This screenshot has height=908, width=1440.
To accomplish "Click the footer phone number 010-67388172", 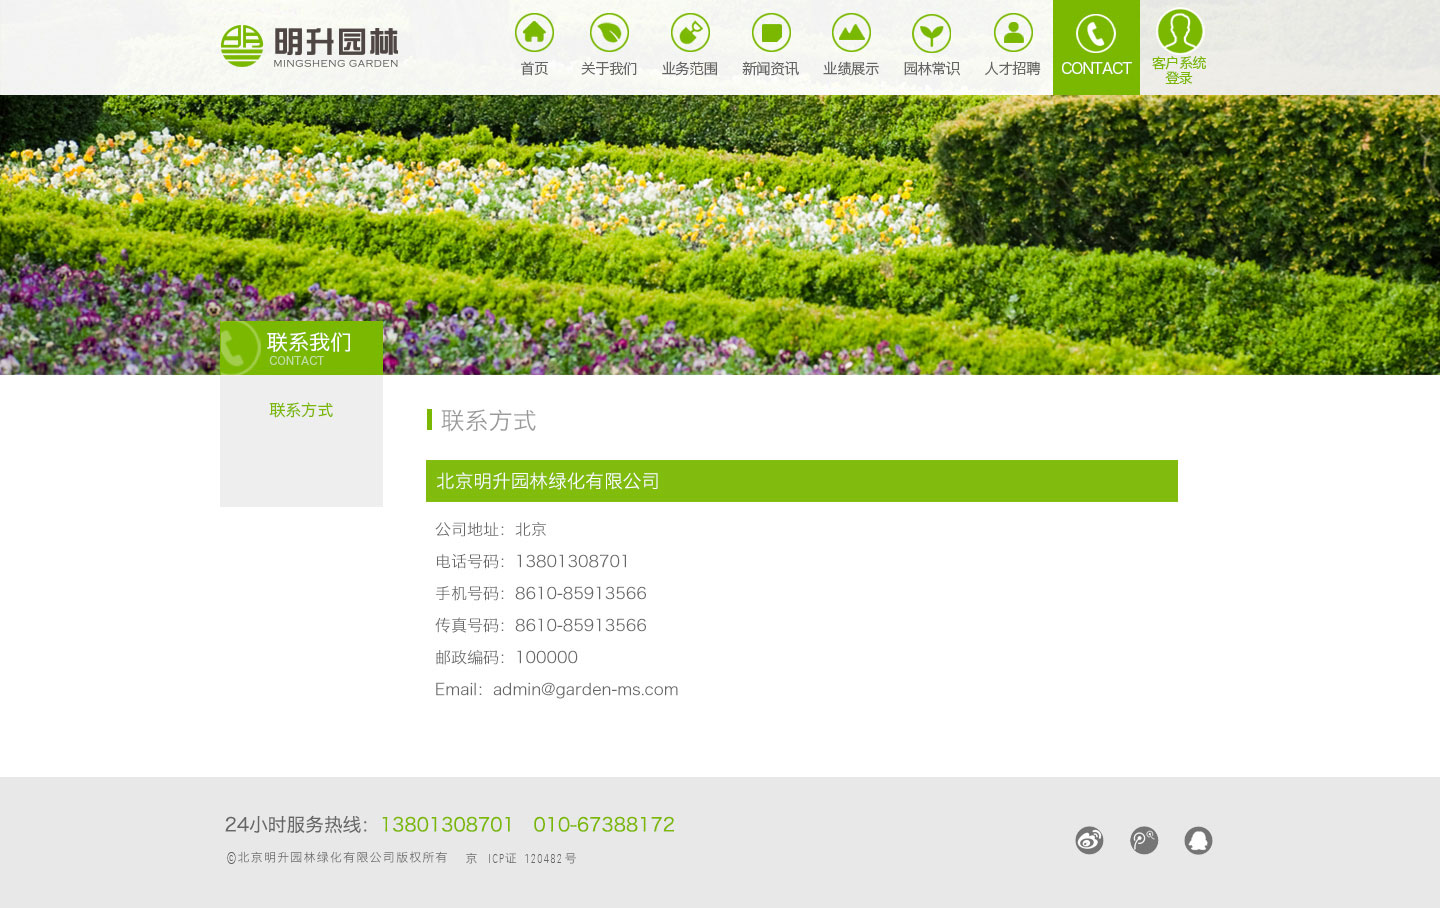I will 604,824.
